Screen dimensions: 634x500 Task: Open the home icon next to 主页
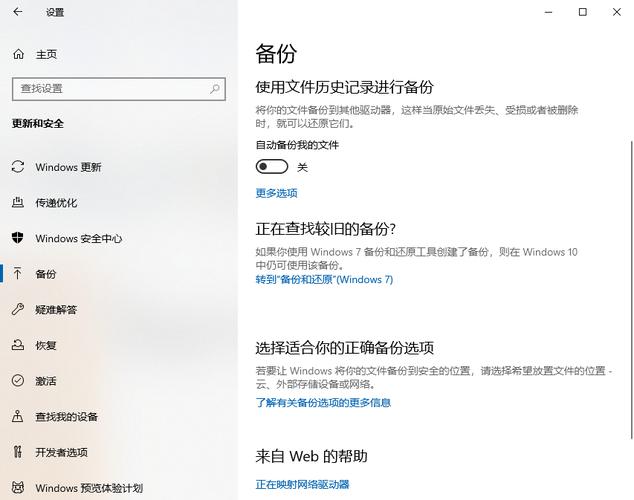(x=18, y=54)
